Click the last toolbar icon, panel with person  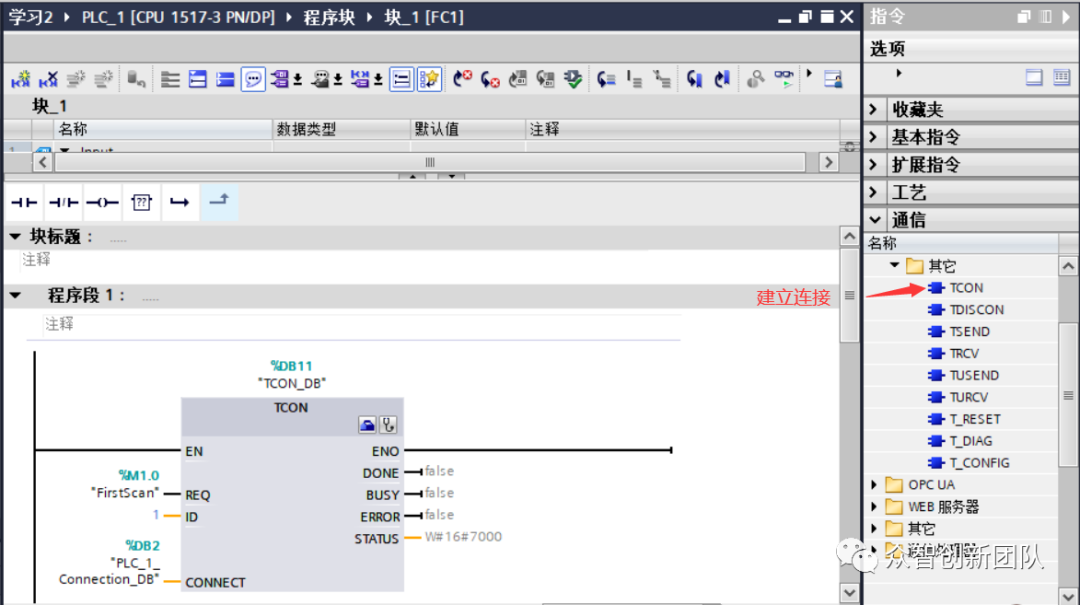click(833, 79)
